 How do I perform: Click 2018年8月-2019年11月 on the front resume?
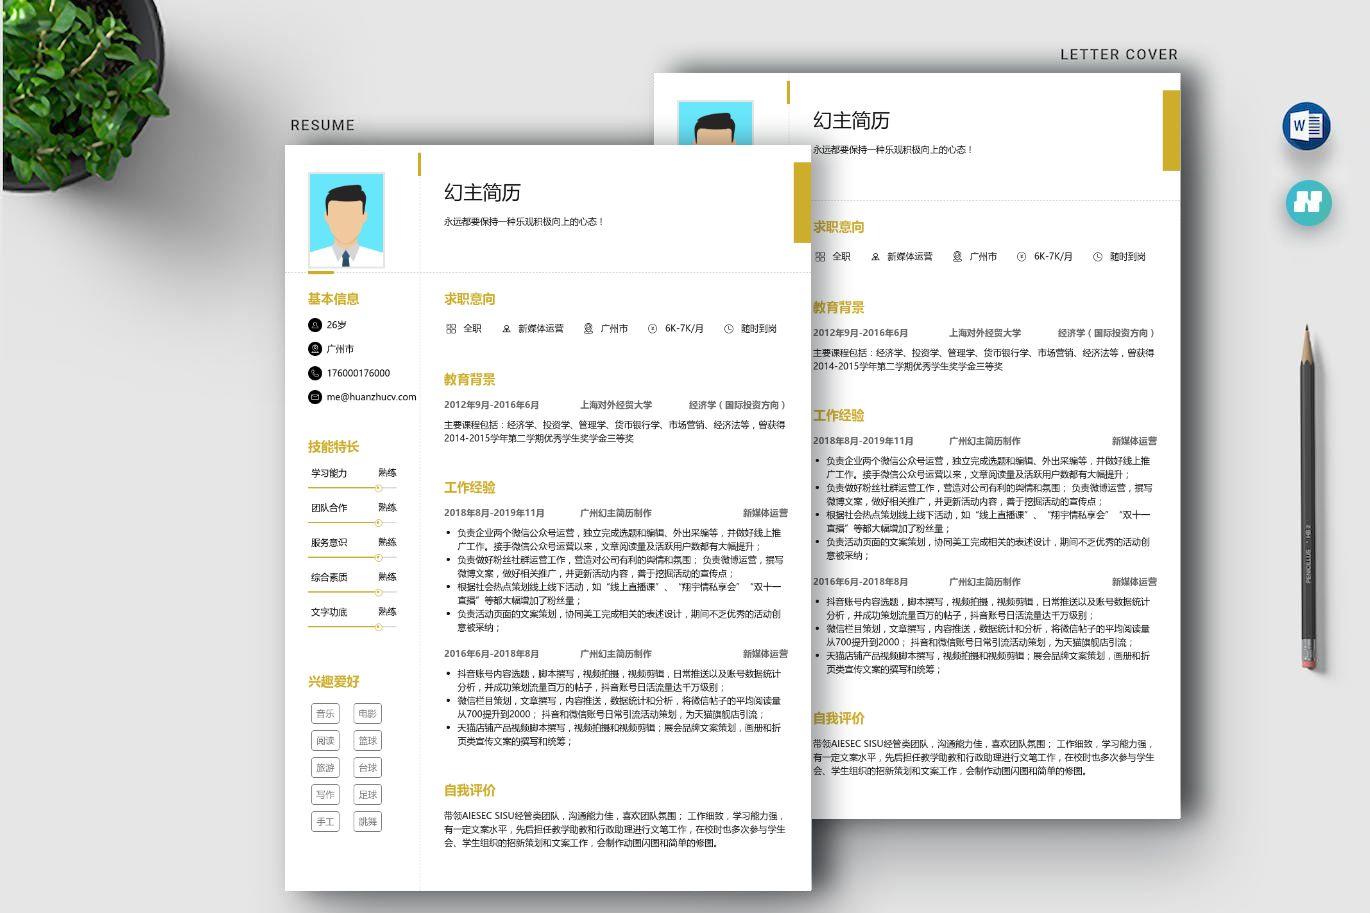pos(494,513)
